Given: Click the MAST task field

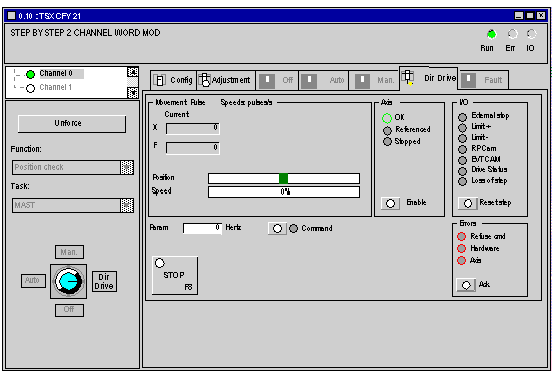Looking at the screenshot, I should 66,205.
